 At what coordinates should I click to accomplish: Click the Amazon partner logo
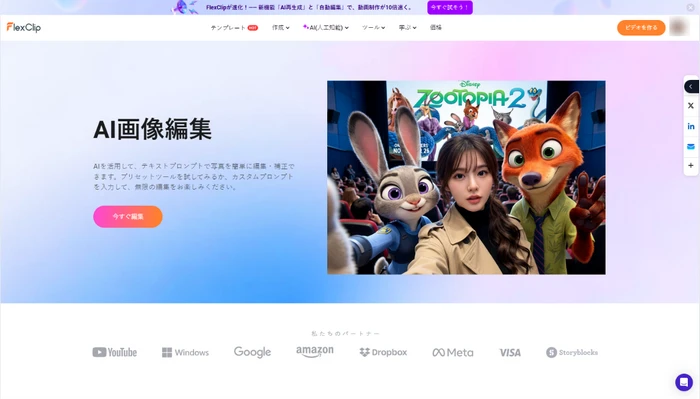[x=315, y=352]
